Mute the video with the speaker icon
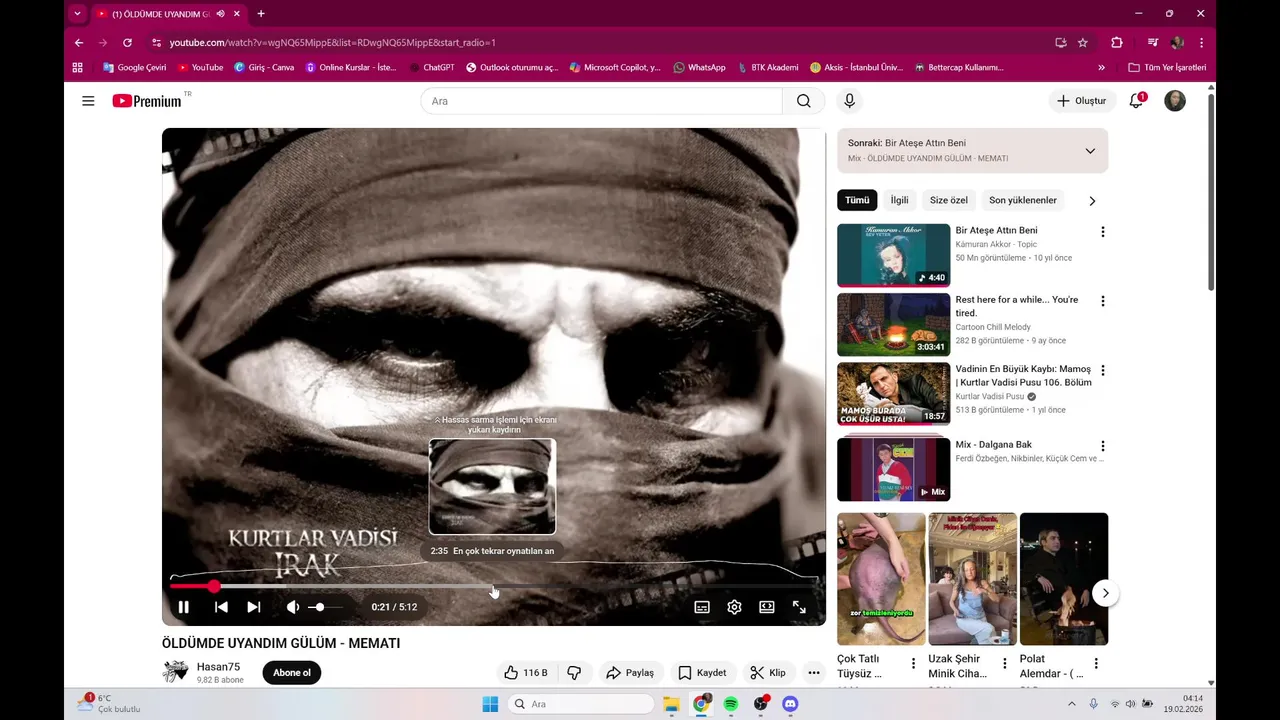The height and width of the screenshot is (720, 1280). click(293, 607)
